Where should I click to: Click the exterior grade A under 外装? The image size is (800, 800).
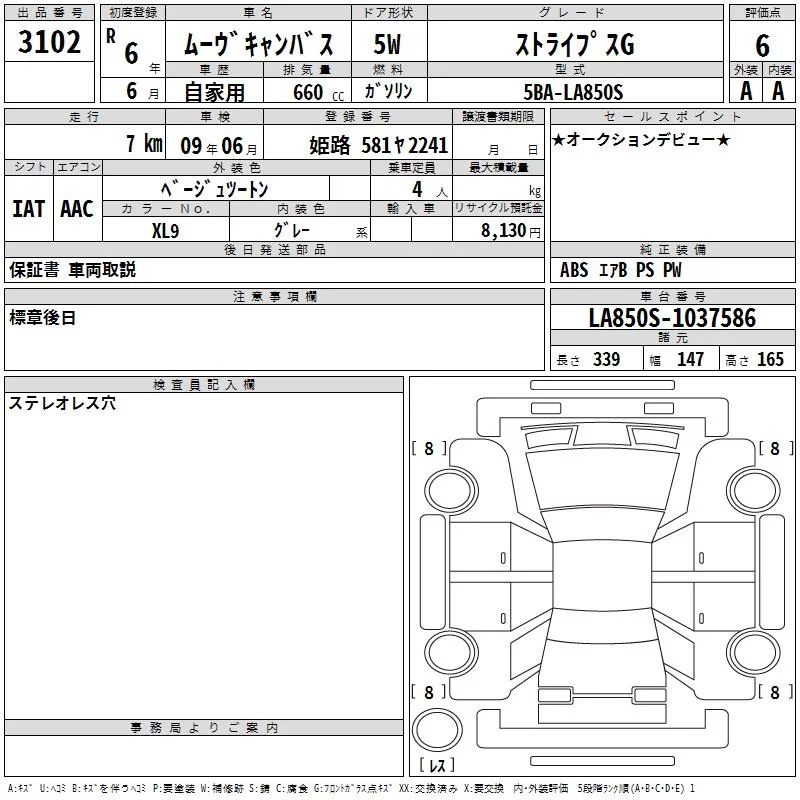click(x=745, y=90)
